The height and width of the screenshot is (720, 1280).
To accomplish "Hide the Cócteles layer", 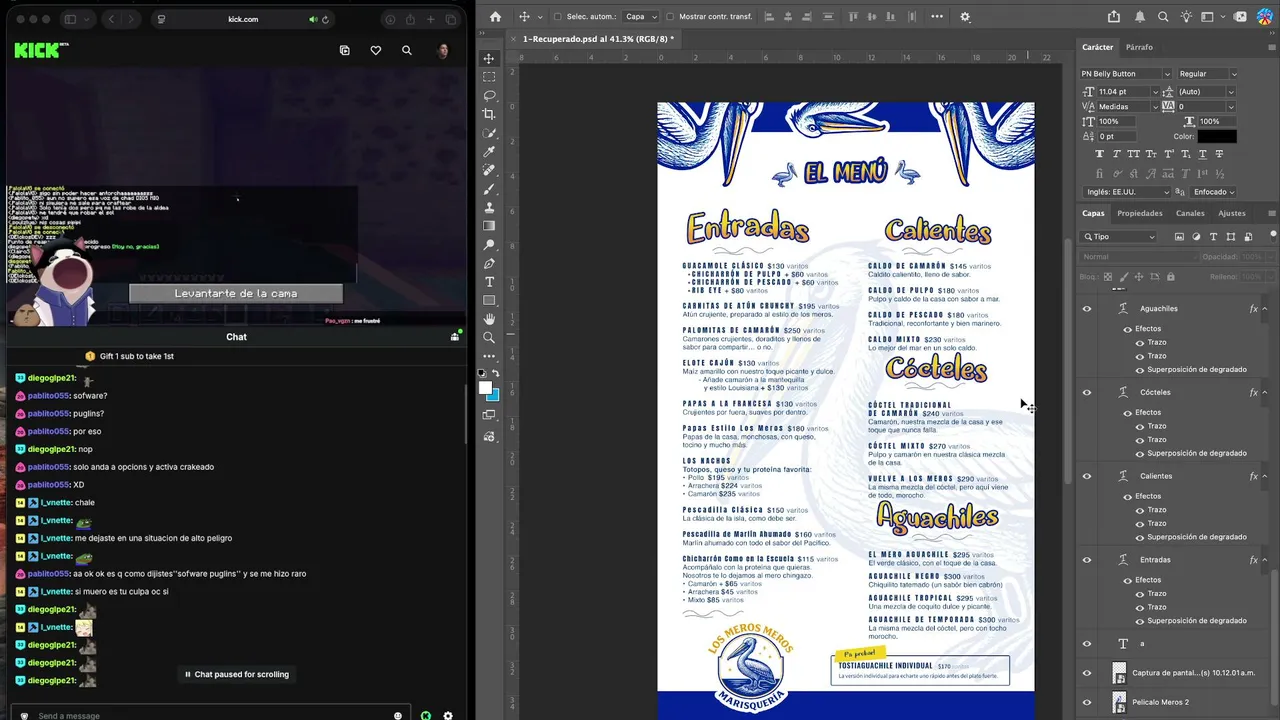I will click(x=1087, y=392).
